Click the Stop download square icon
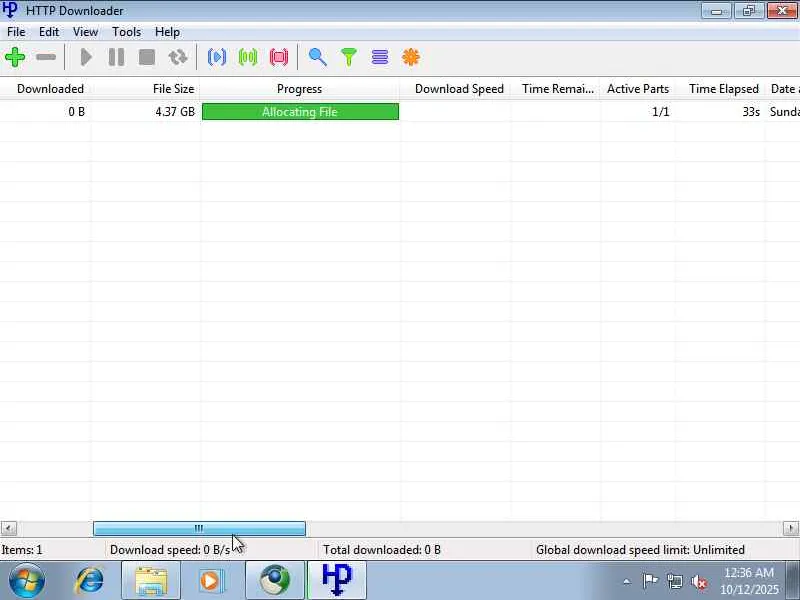 coord(147,57)
